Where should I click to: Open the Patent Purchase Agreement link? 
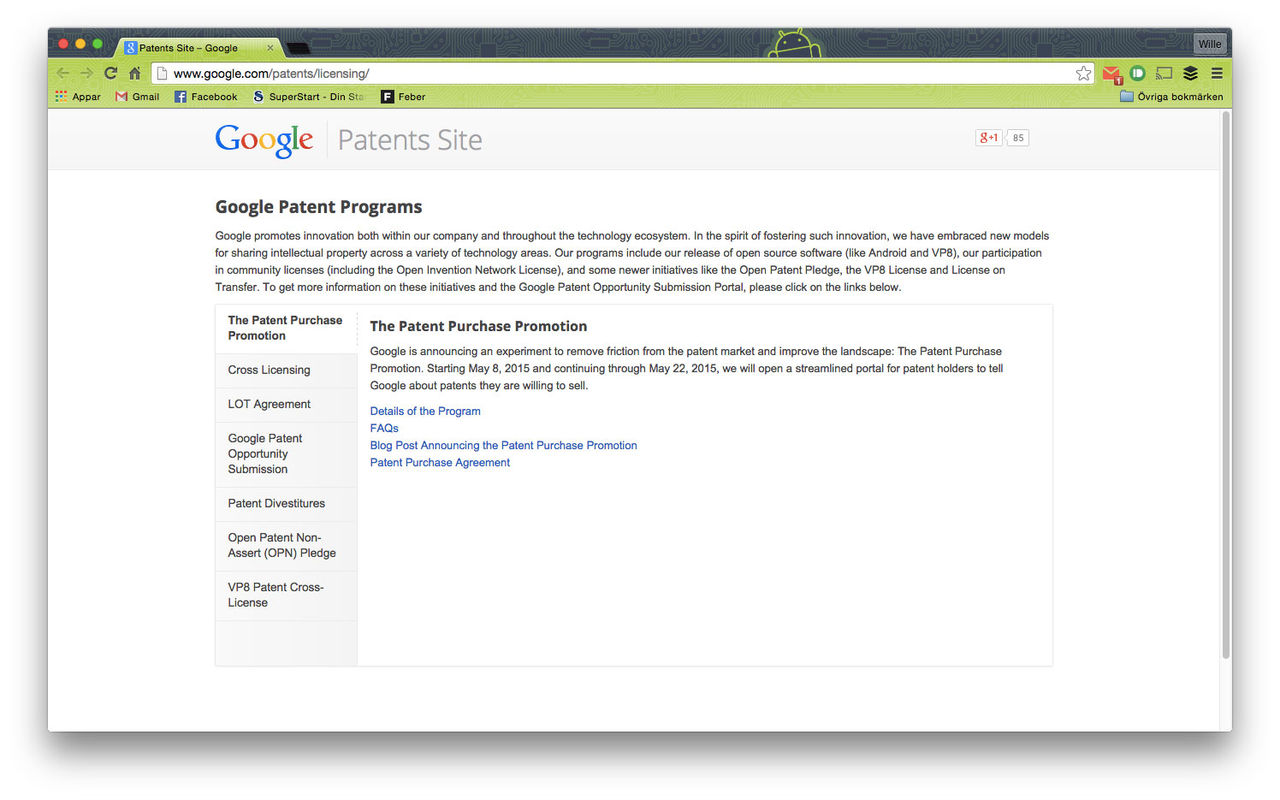(440, 462)
